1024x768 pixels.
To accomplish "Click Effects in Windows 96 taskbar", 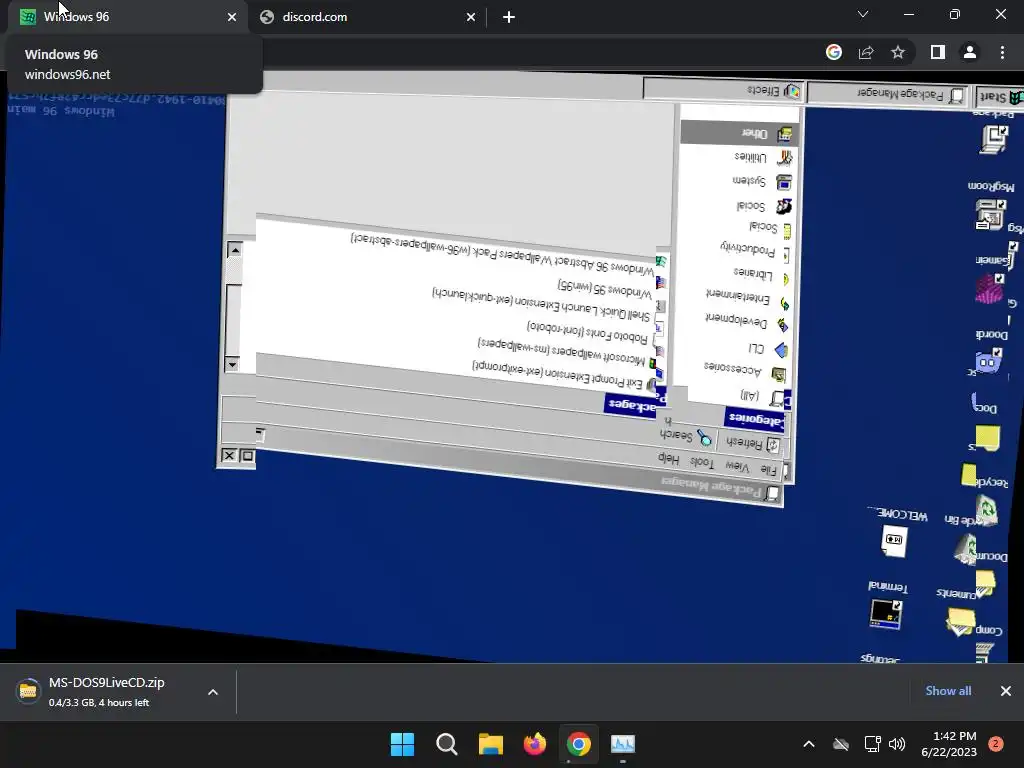I will click(x=724, y=89).
